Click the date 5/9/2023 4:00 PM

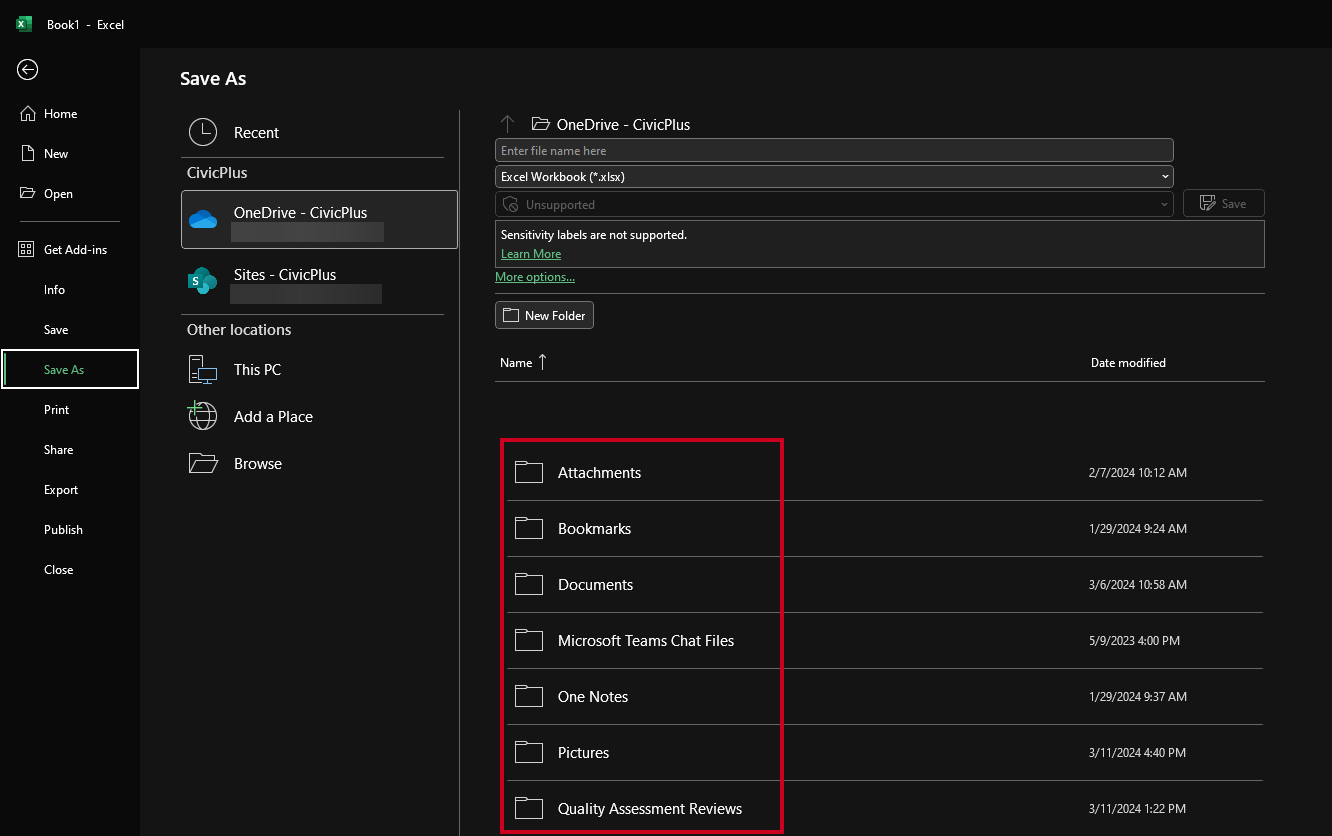click(1134, 641)
